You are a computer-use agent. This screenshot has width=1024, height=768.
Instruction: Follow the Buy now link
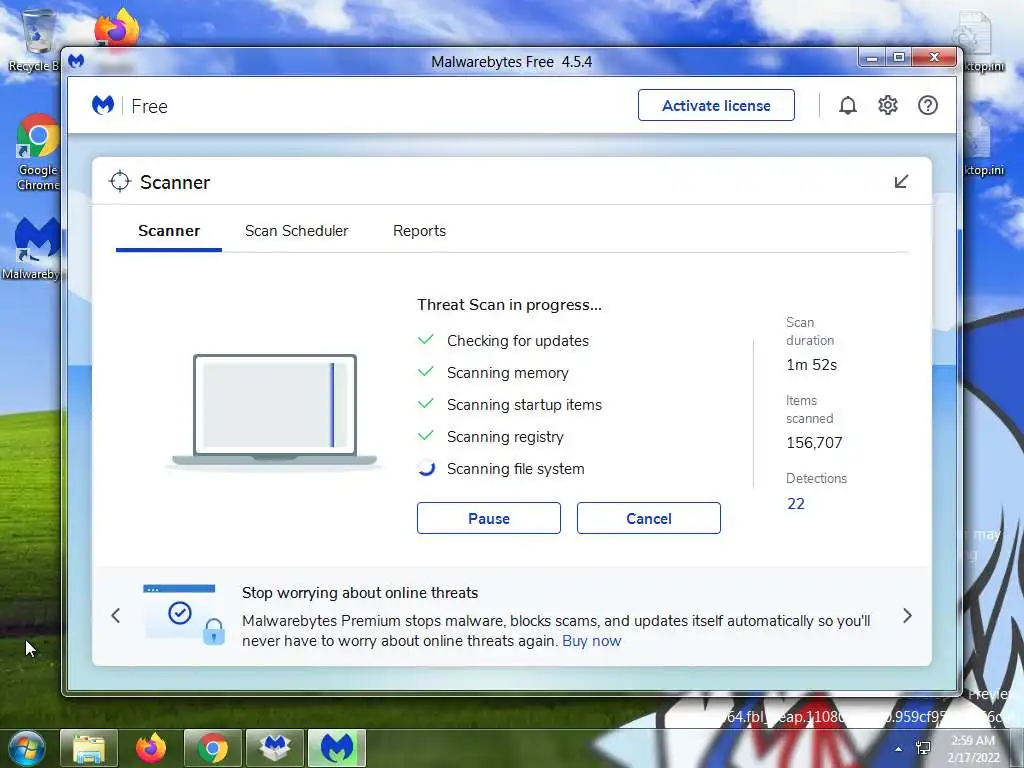(591, 641)
